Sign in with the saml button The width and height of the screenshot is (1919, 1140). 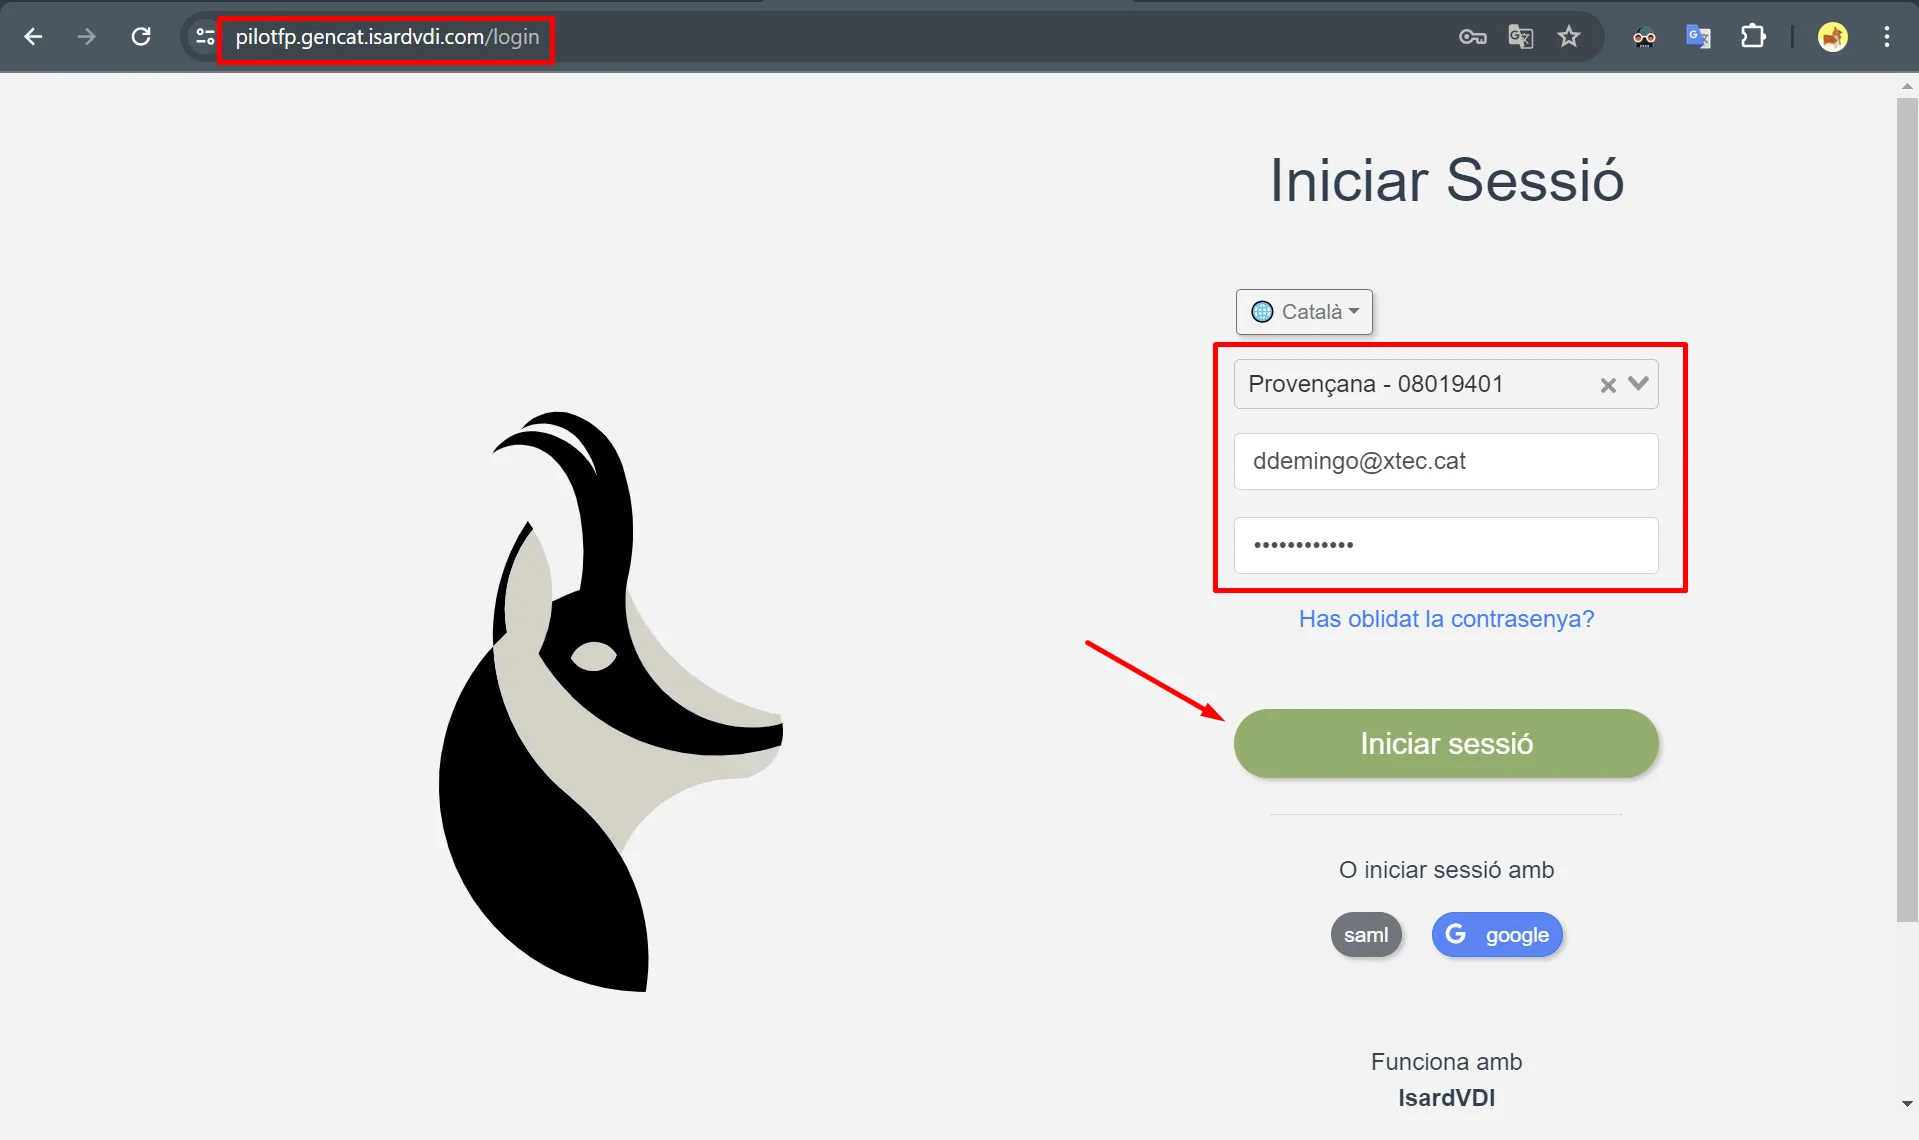pos(1365,935)
